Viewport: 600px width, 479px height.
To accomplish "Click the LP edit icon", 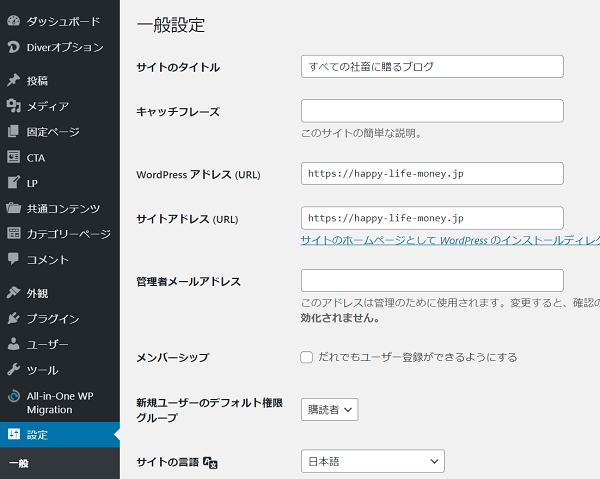I will (13, 182).
